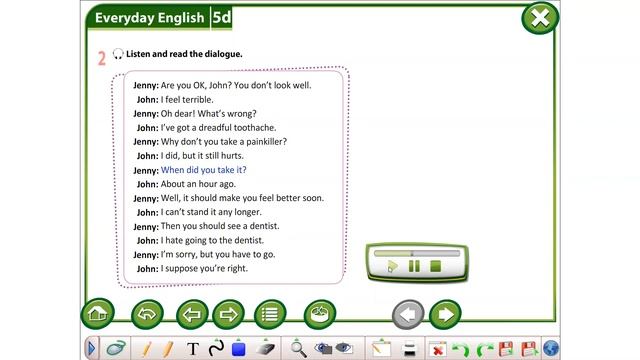
Task: Select the mouse pointer tool
Action: tap(116, 349)
